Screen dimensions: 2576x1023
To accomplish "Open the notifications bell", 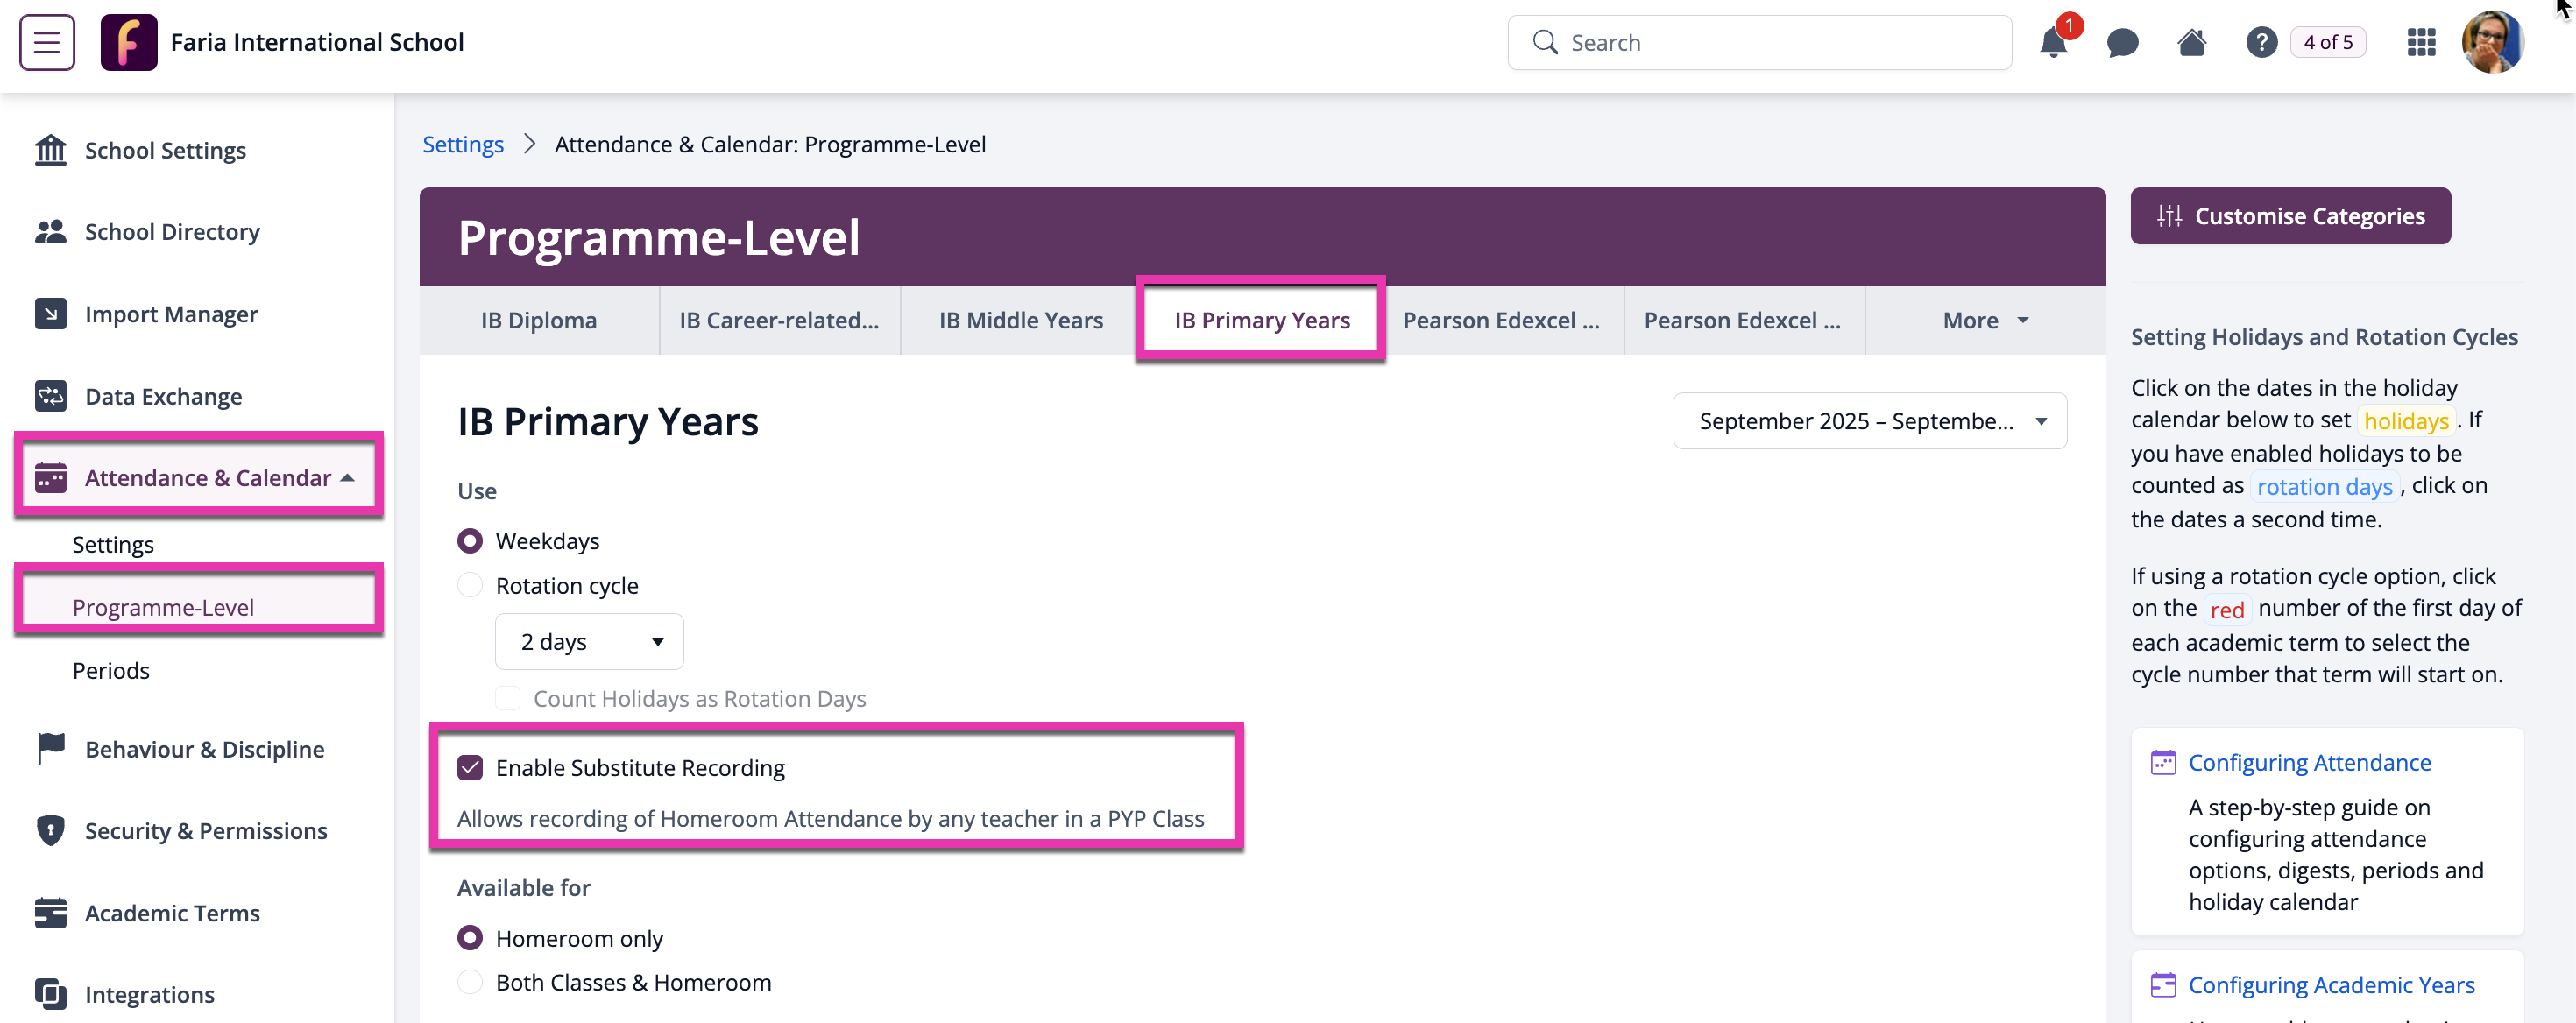I will 2053,42.
